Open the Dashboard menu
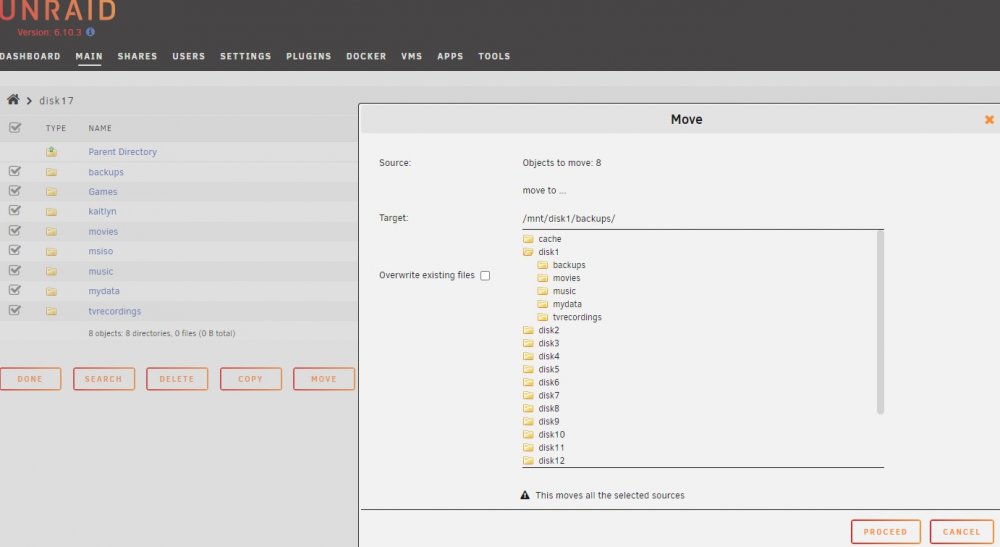 pos(30,56)
